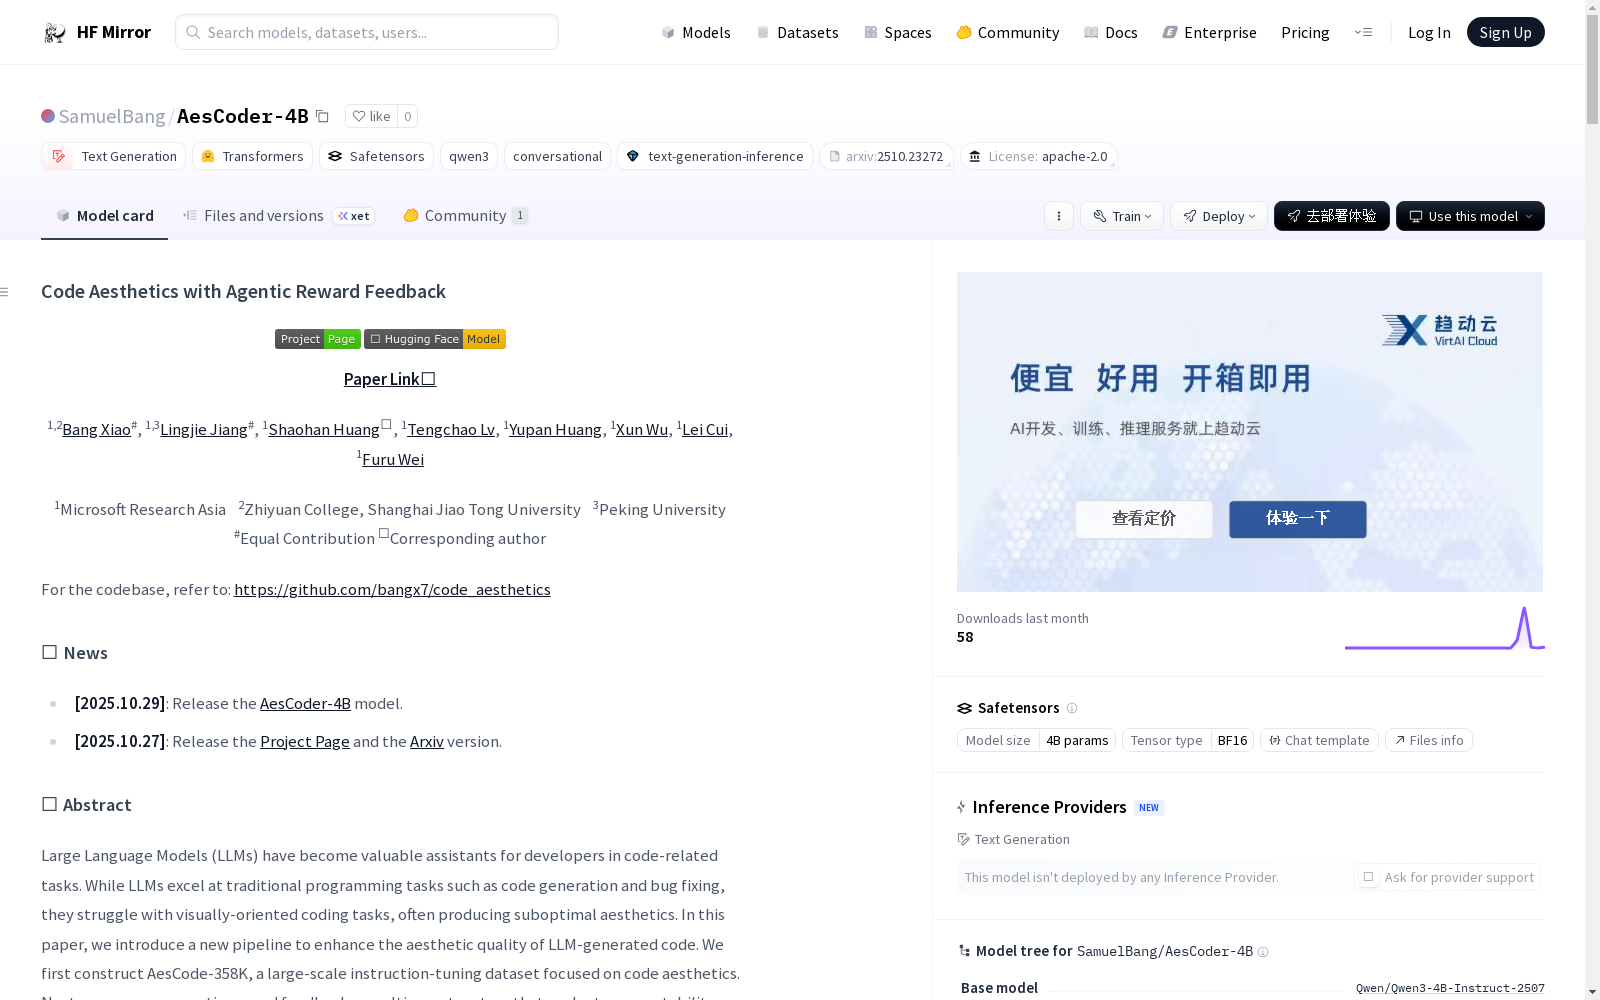Viewport: 1600px width, 1000px height.
Task: Open author Furu Wei's link
Action: pyautogui.click(x=393, y=460)
